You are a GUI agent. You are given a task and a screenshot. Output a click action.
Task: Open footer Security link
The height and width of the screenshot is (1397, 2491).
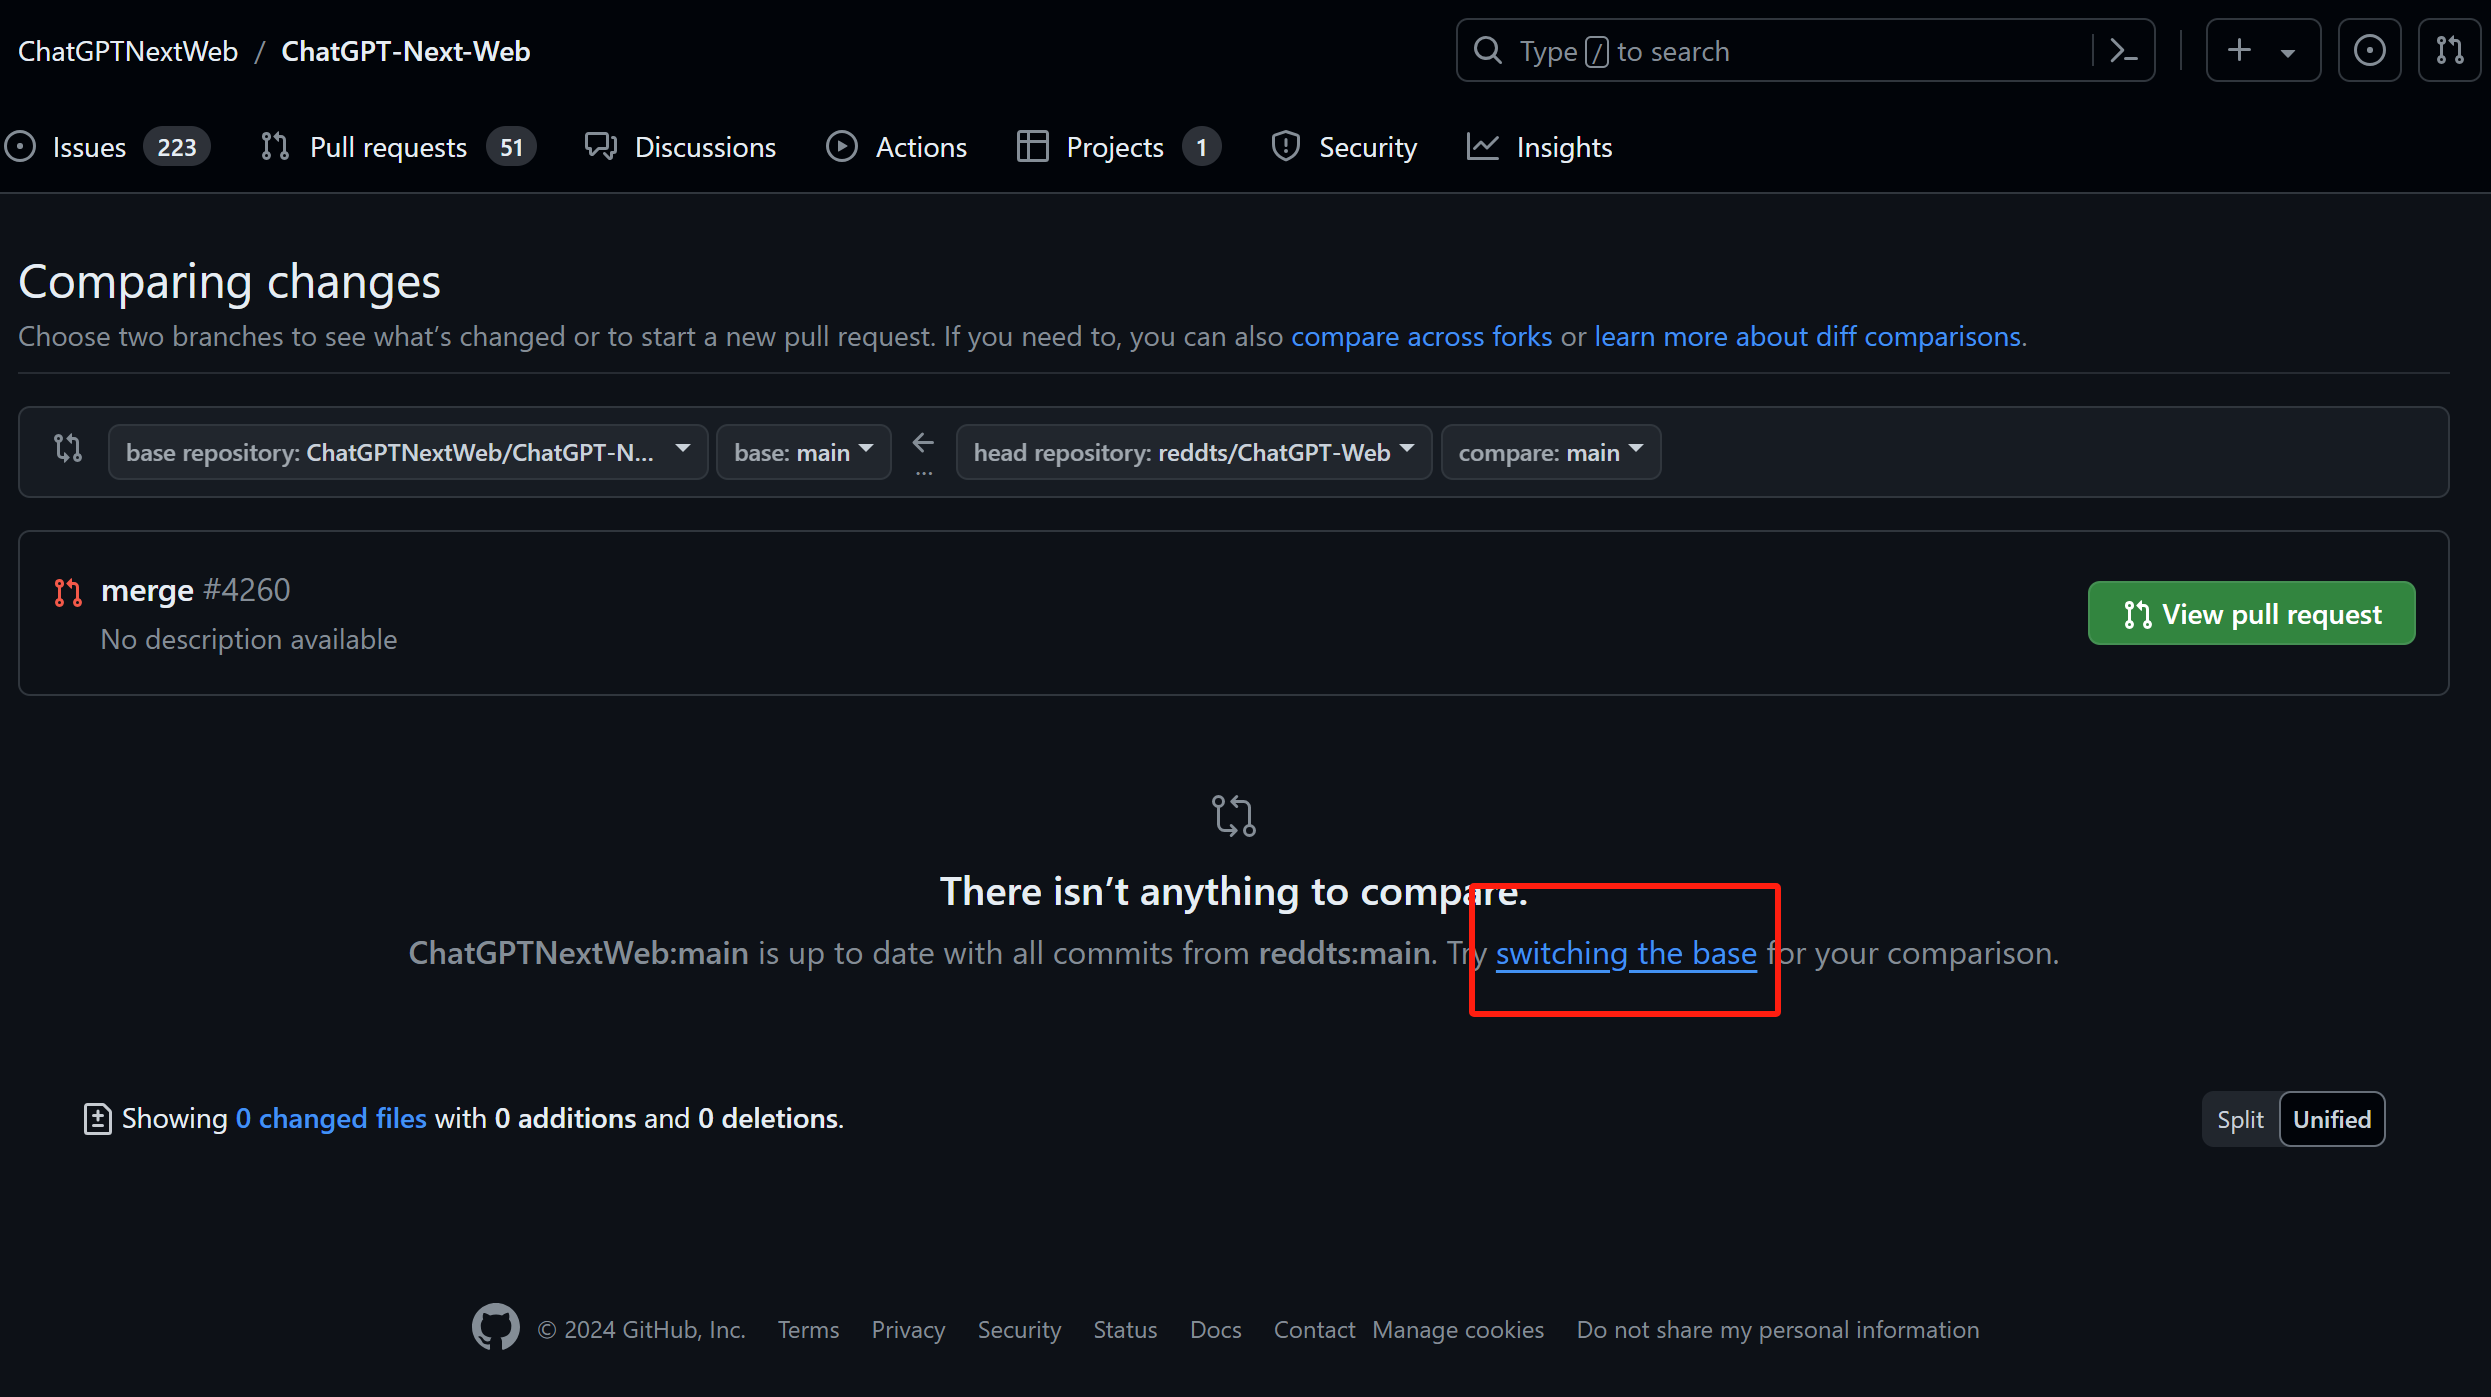(x=1018, y=1329)
